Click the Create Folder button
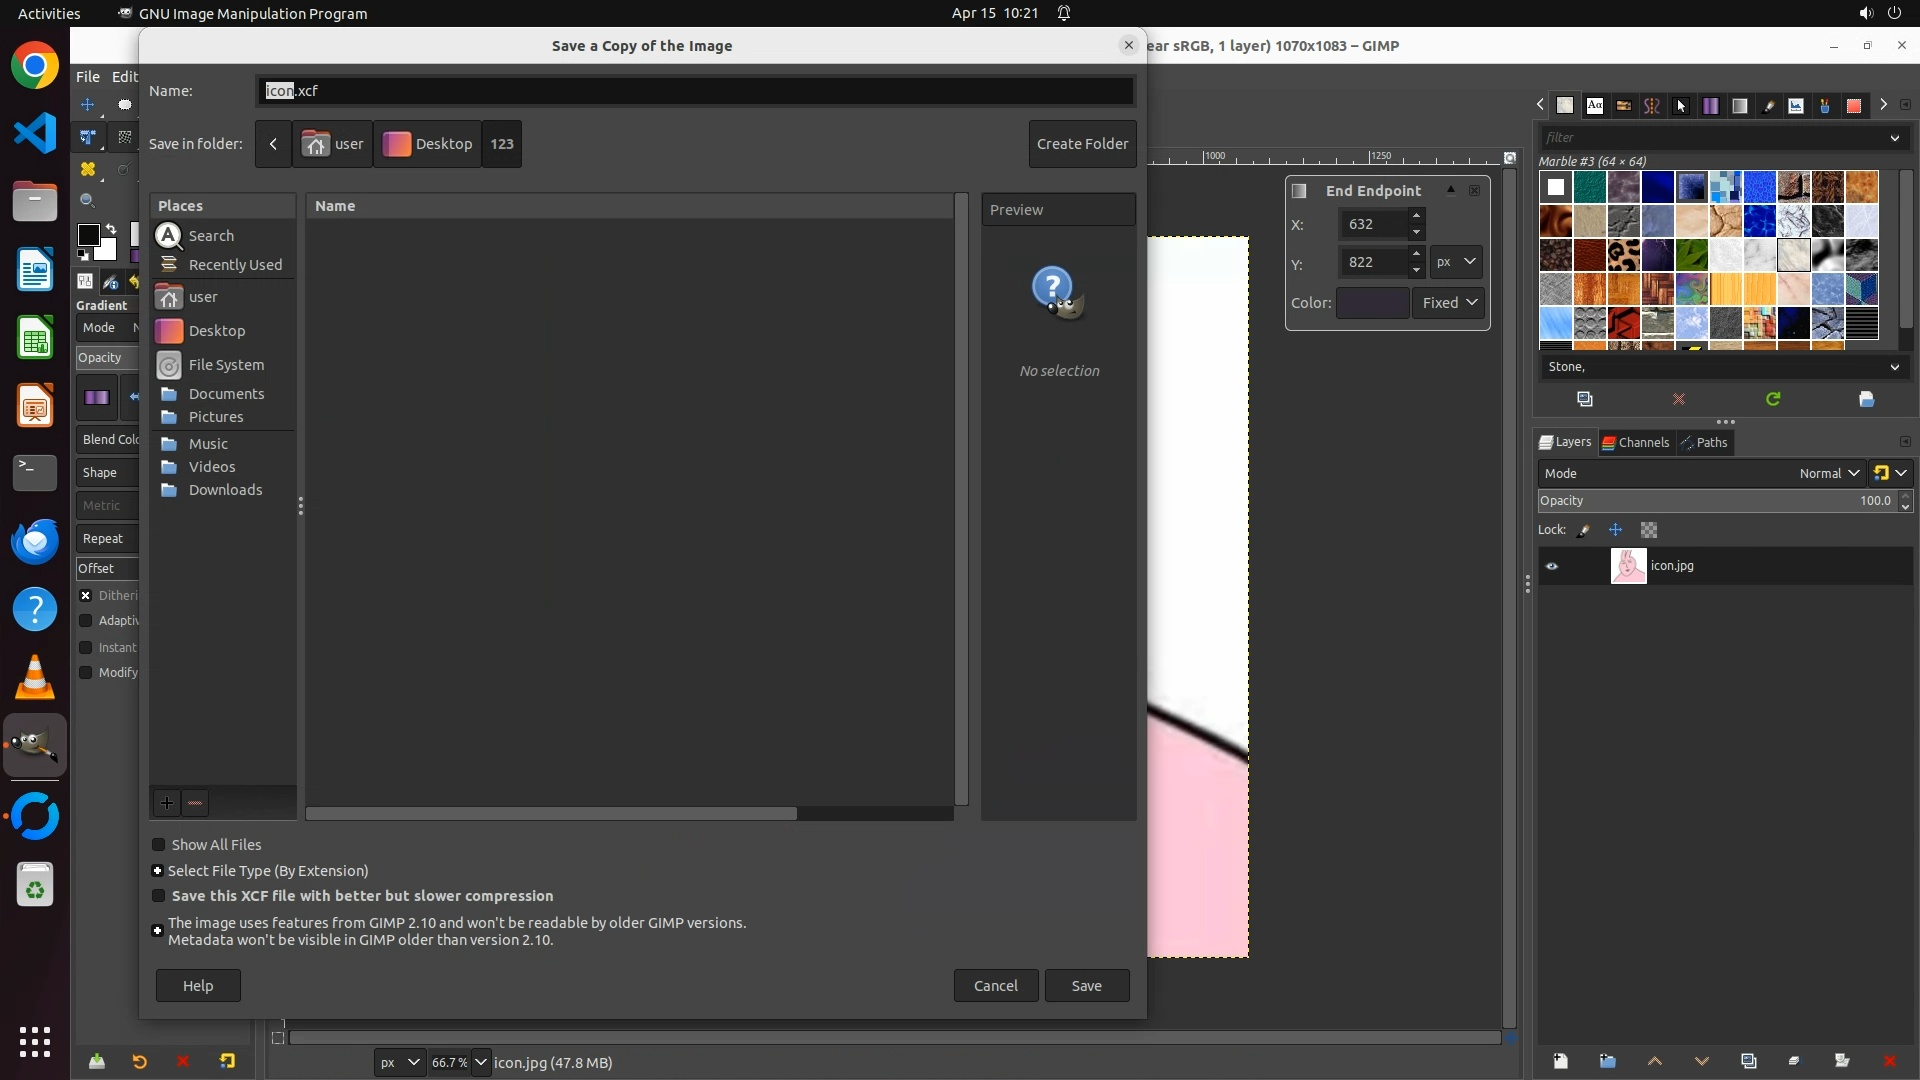The image size is (1920, 1080). (1082, 144)
